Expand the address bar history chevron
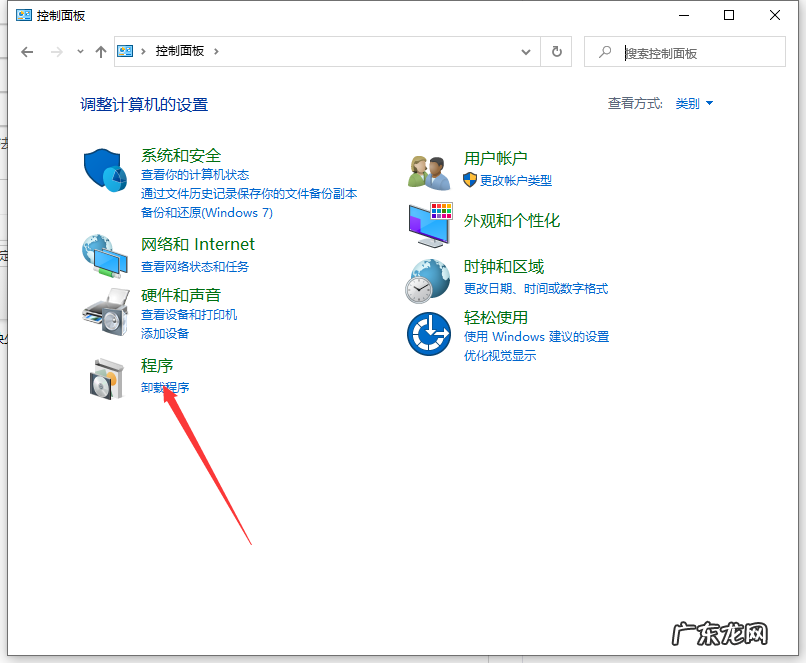Screen dimensions: 806x663 [x=525, y=51]
